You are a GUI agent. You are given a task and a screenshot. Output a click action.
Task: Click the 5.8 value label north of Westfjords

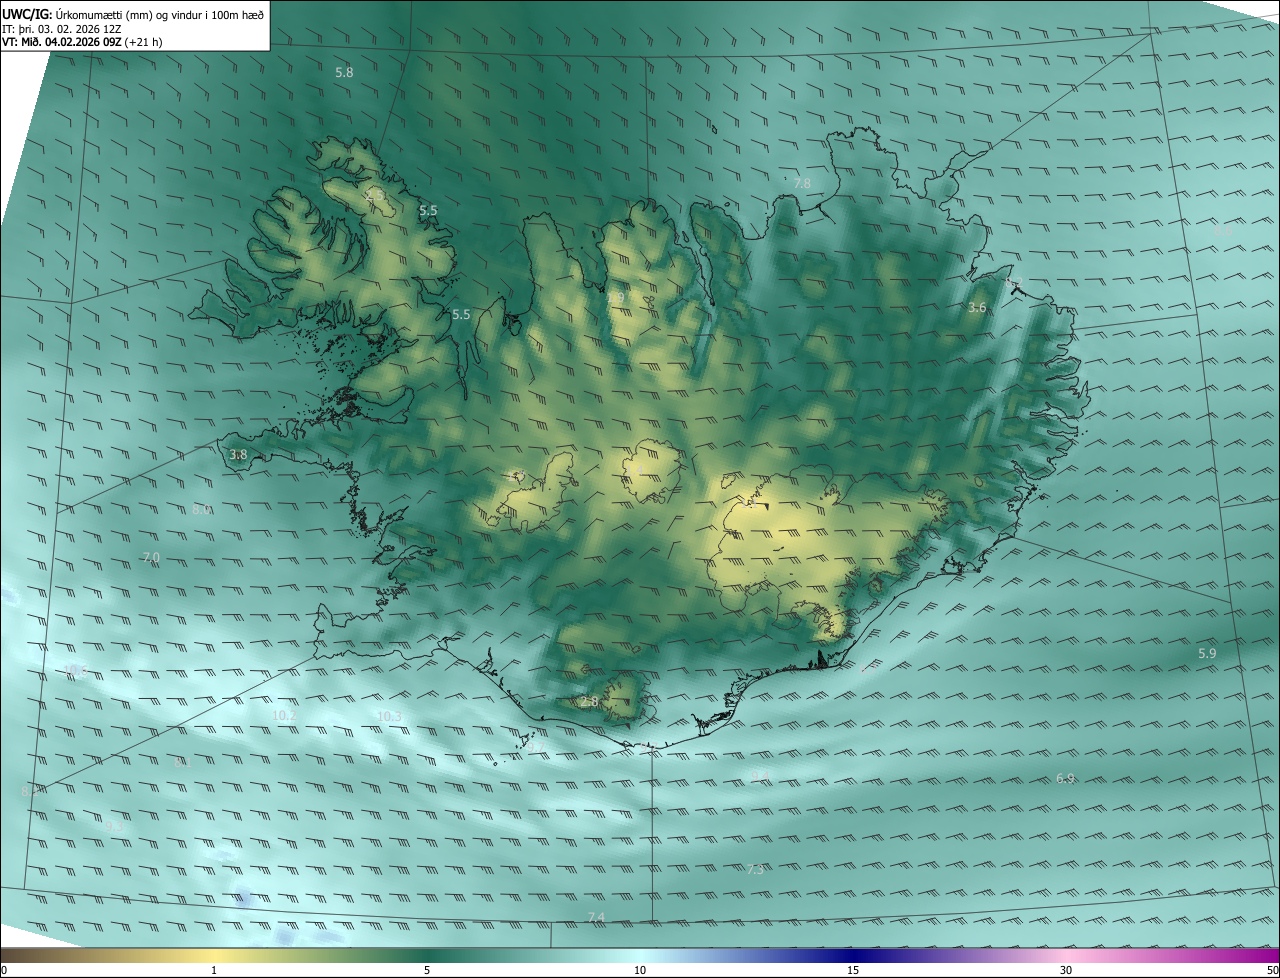click(x=344, y=73)
